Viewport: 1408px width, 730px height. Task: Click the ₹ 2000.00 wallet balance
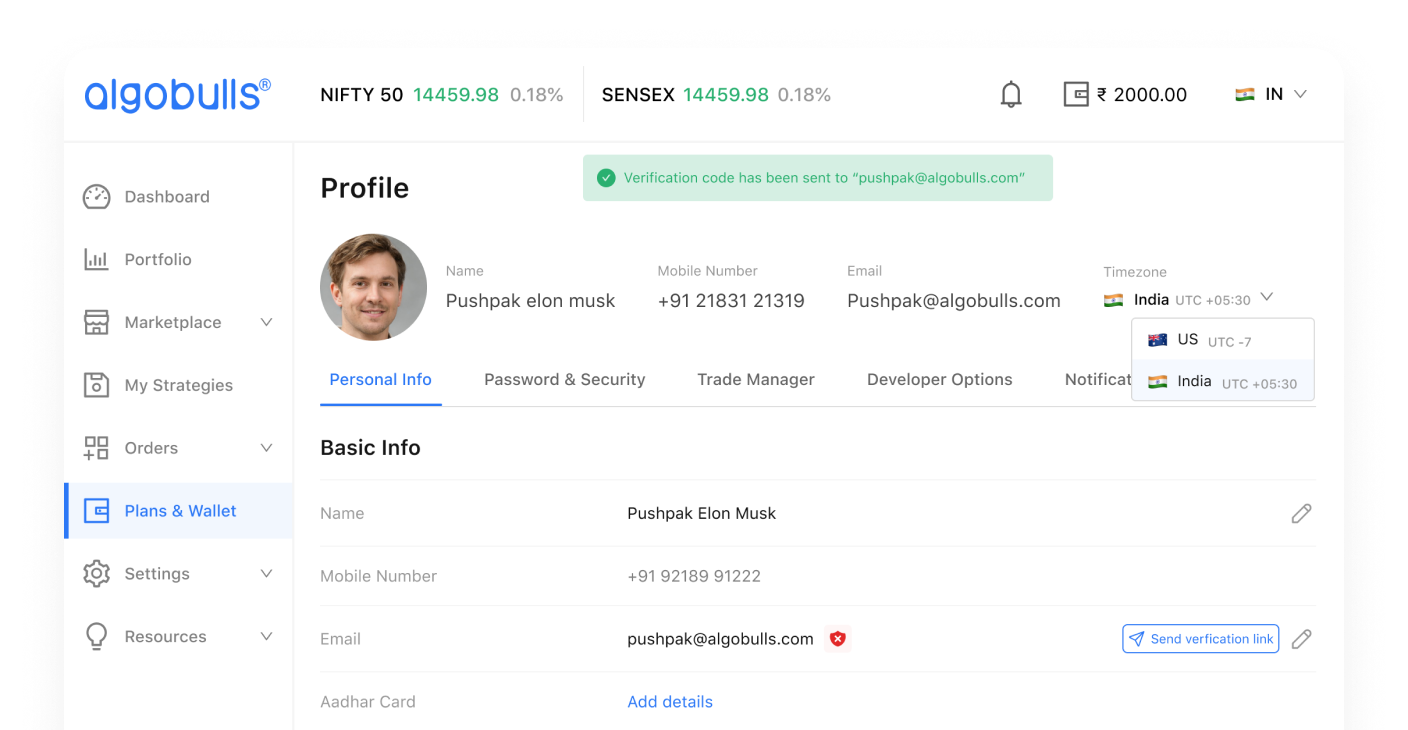click(1142, 95)
